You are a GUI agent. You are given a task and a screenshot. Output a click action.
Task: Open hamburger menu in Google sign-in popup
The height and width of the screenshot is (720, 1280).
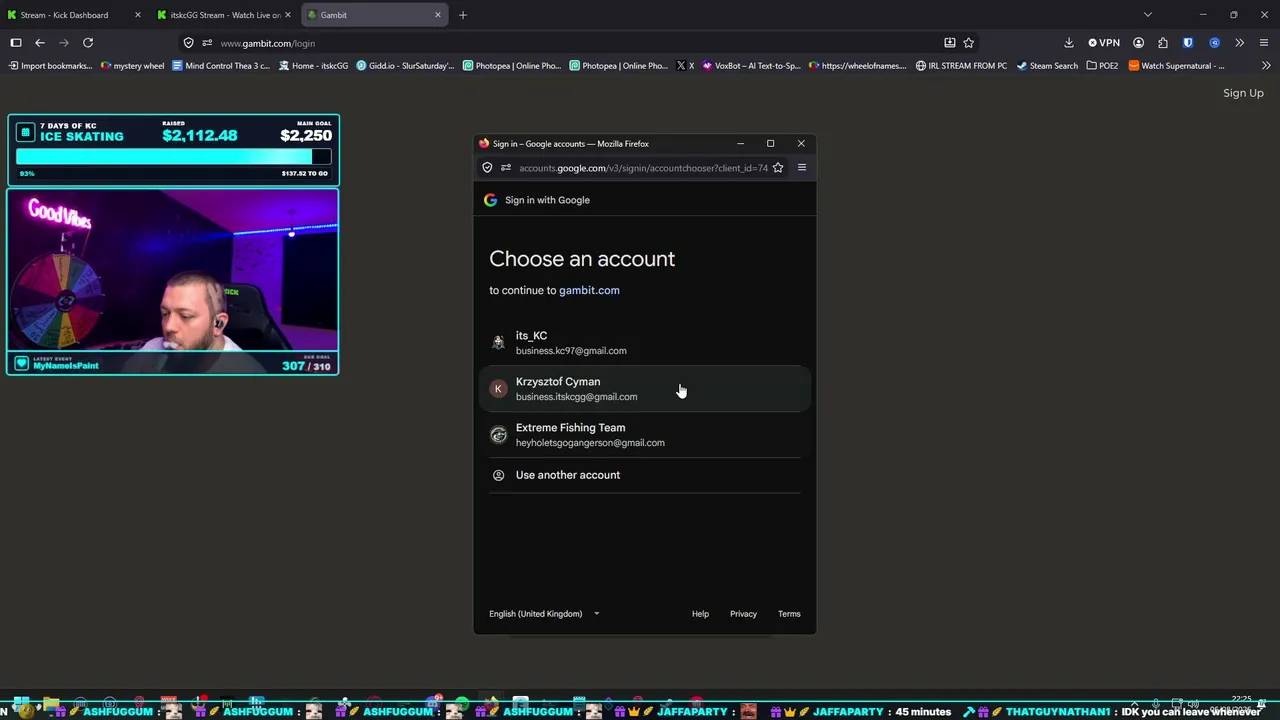pos(801,168)
